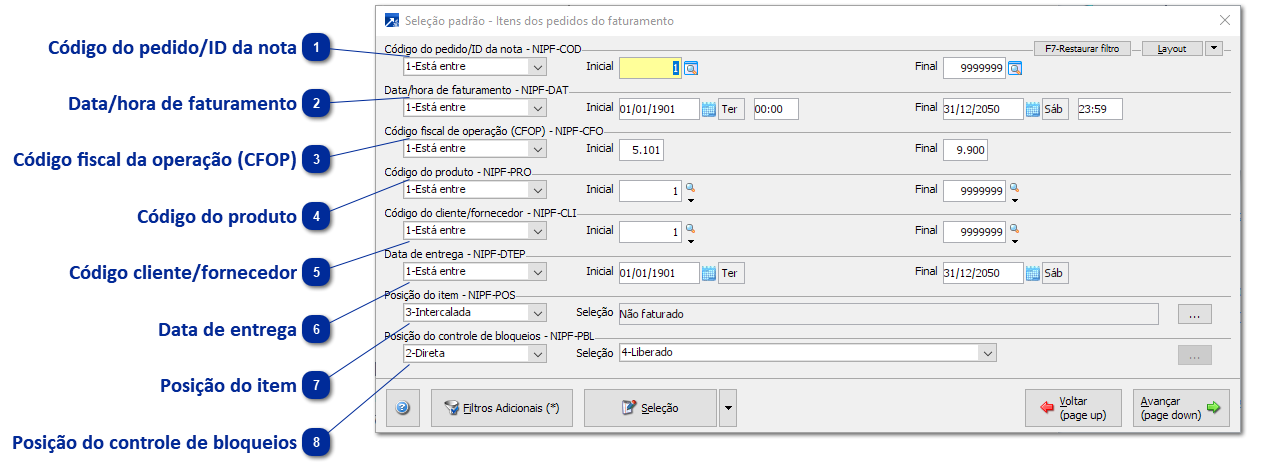Focus initial Código do pedido yellow field

(651, 68)
